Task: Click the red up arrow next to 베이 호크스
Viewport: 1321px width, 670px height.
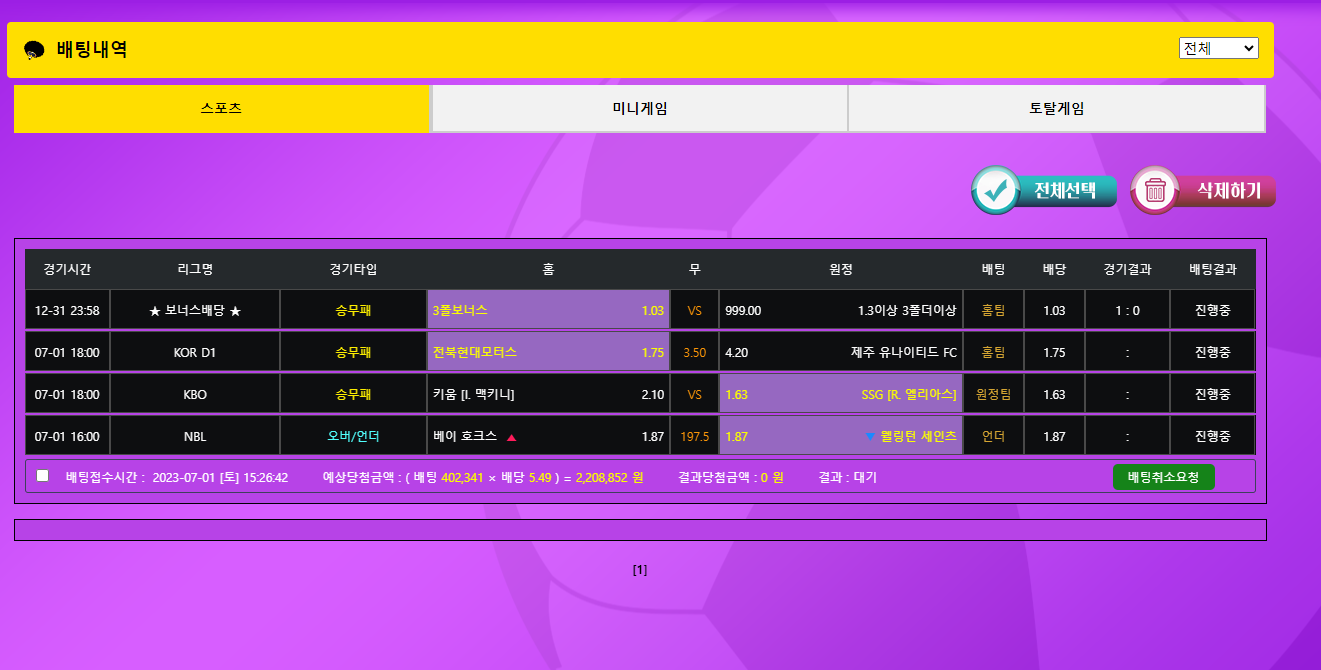Action: click(511, 437)
